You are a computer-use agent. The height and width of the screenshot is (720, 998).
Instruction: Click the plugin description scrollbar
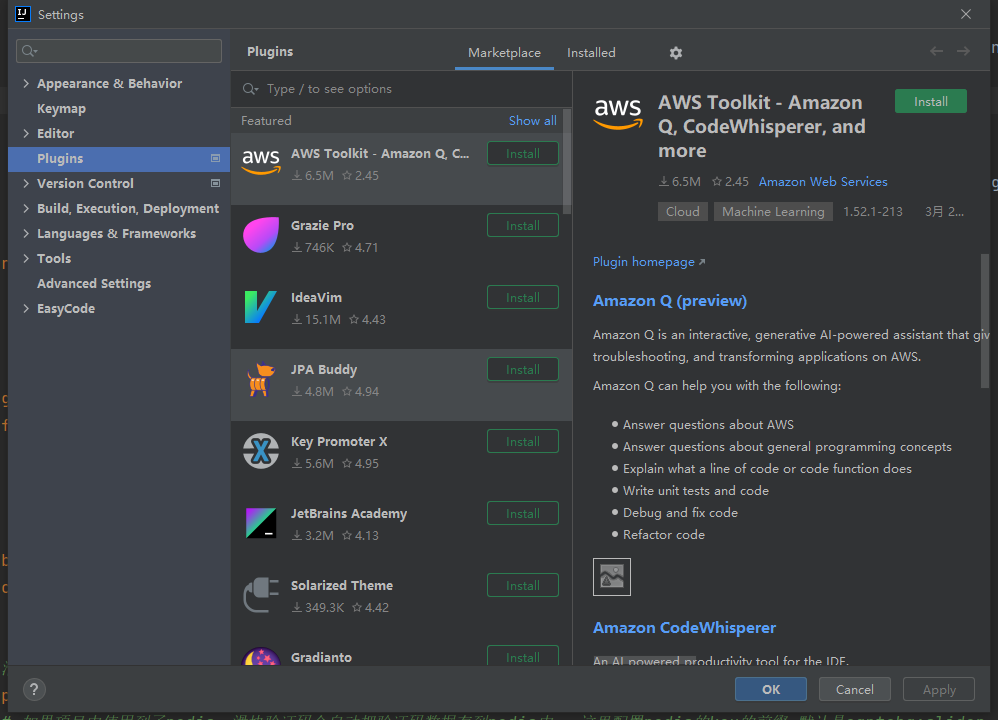(x=985, y=320)
